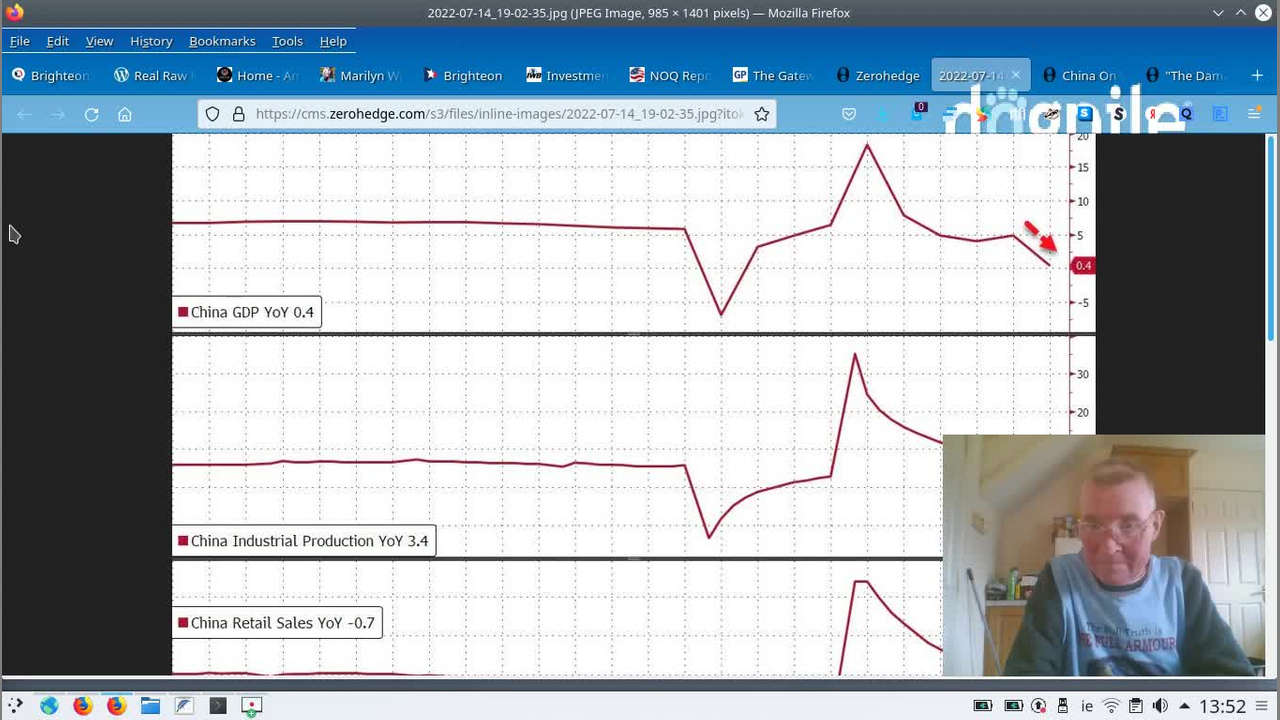Close the 2022-07-14 image tab
This screenshot has width=1280, height=720.
(1015, 75)
